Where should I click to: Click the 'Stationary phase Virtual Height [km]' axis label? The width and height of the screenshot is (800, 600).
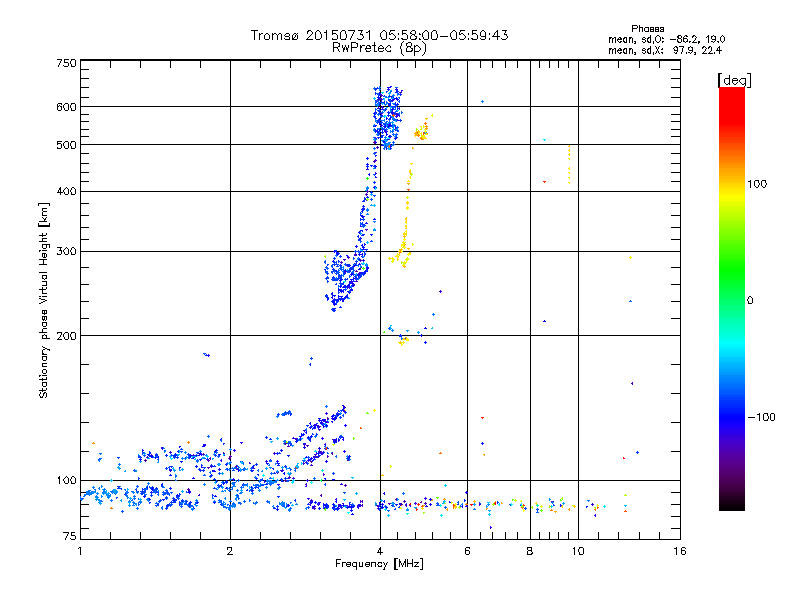(x=44, y=301)
